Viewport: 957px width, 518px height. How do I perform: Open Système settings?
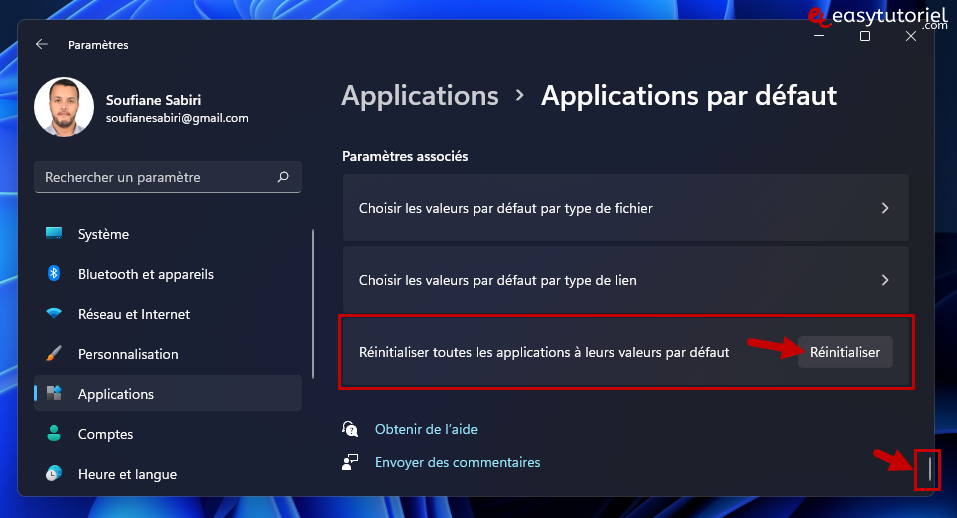(168, 234)
